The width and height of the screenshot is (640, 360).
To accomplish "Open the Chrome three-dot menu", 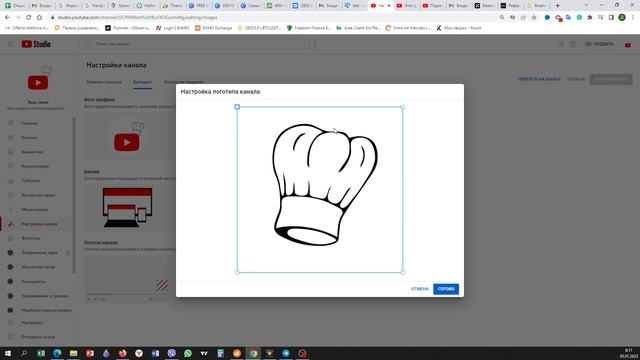I will click(633, 18).
